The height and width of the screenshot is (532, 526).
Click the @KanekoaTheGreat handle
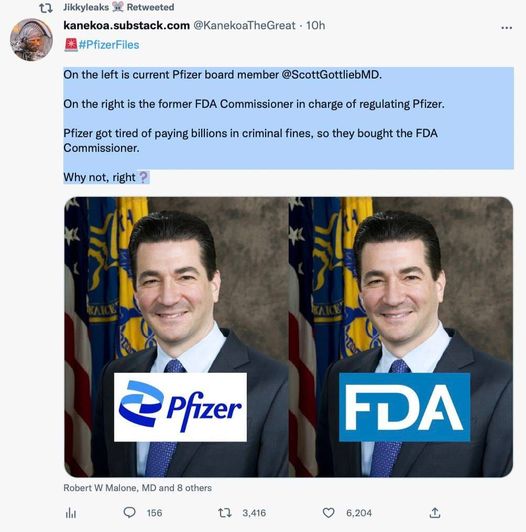pos(244,25)
